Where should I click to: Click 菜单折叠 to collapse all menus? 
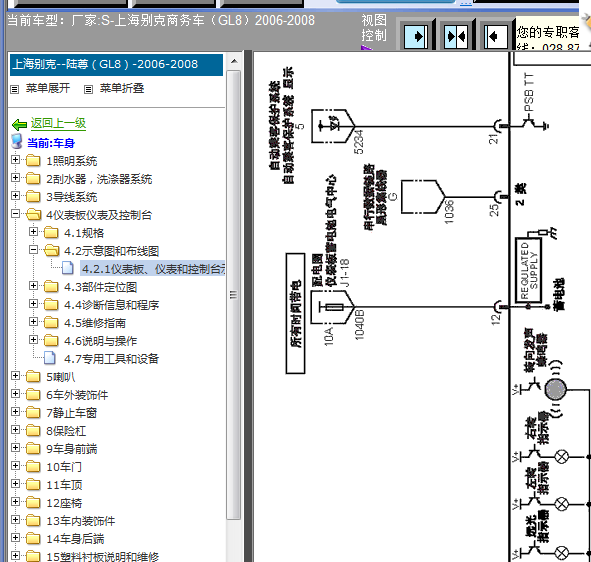[122, 88]
